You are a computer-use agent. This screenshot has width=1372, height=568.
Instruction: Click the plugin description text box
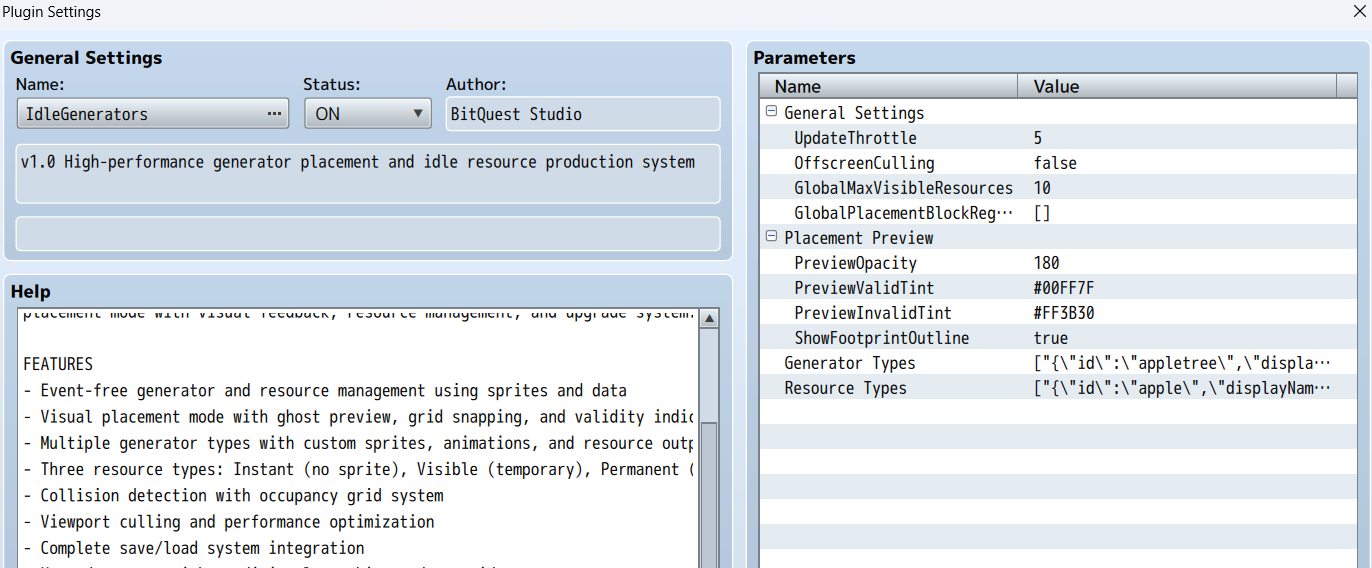pyautogui.click(x=368, y=173)
